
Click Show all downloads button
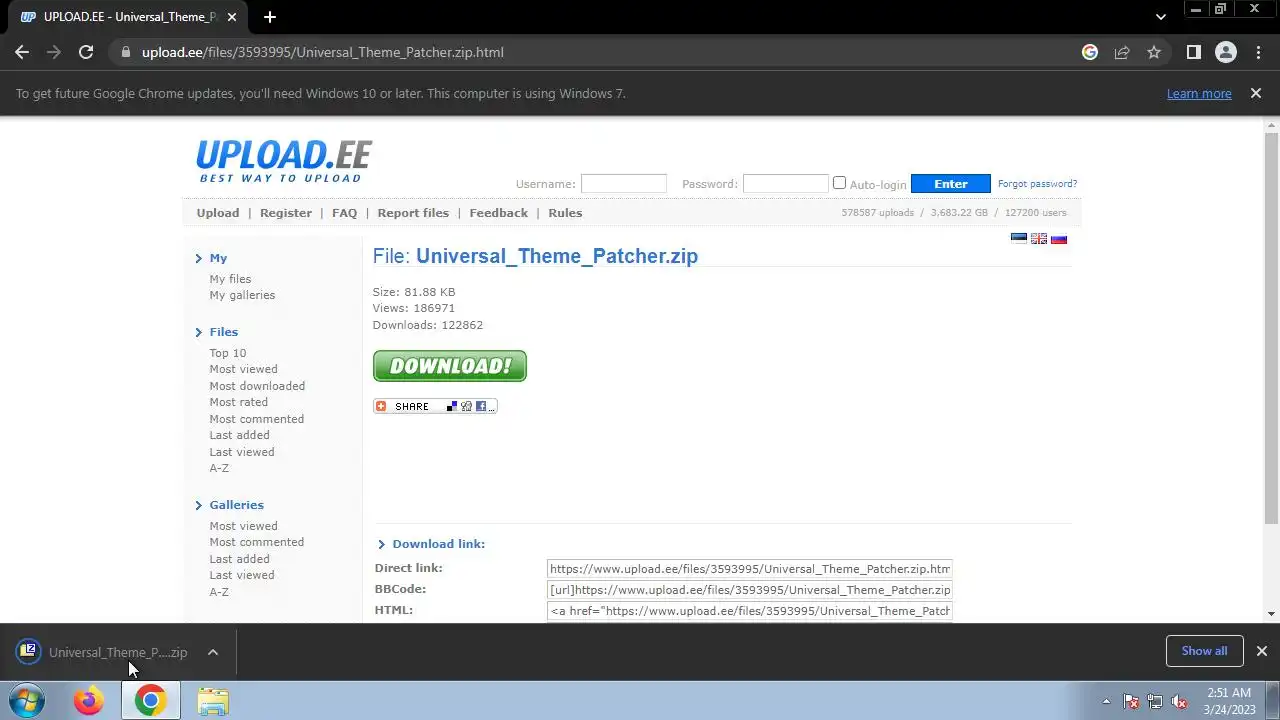[x=1204, y=651]
